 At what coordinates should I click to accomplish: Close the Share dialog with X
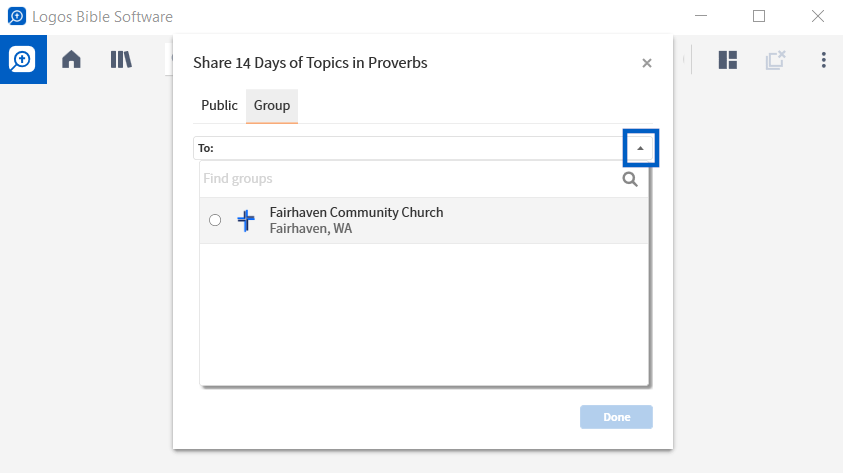pos(647,63)
